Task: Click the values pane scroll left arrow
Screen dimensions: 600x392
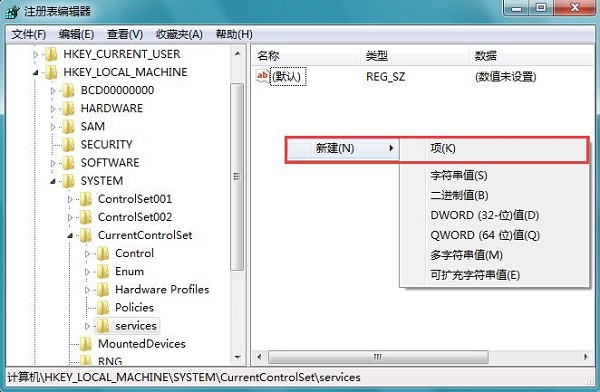Action: coord(259,357)
